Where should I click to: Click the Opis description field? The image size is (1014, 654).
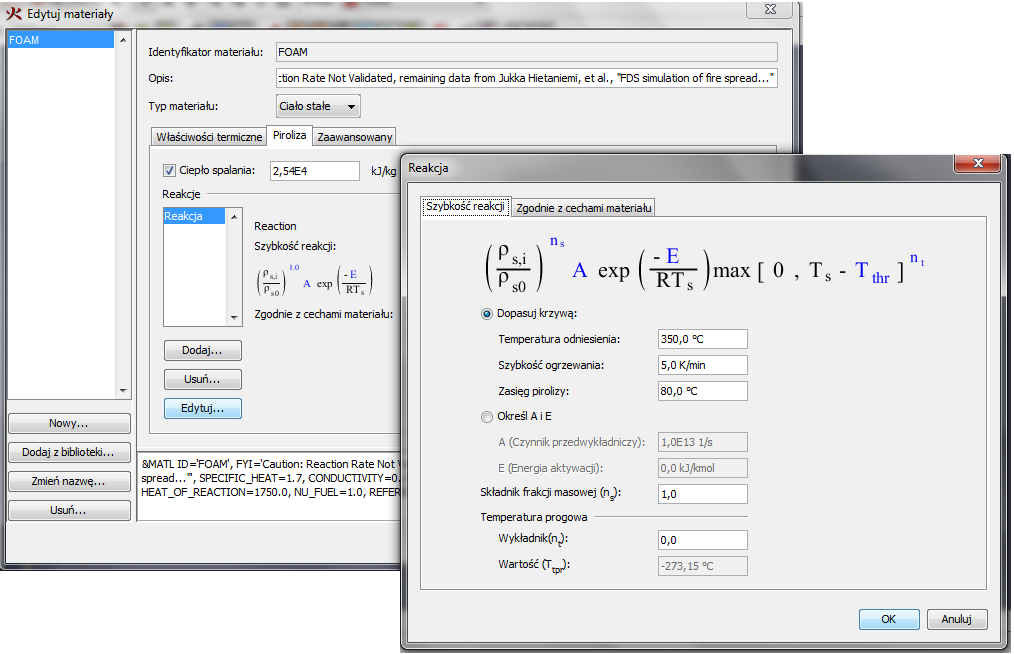(x=526, y=78)
